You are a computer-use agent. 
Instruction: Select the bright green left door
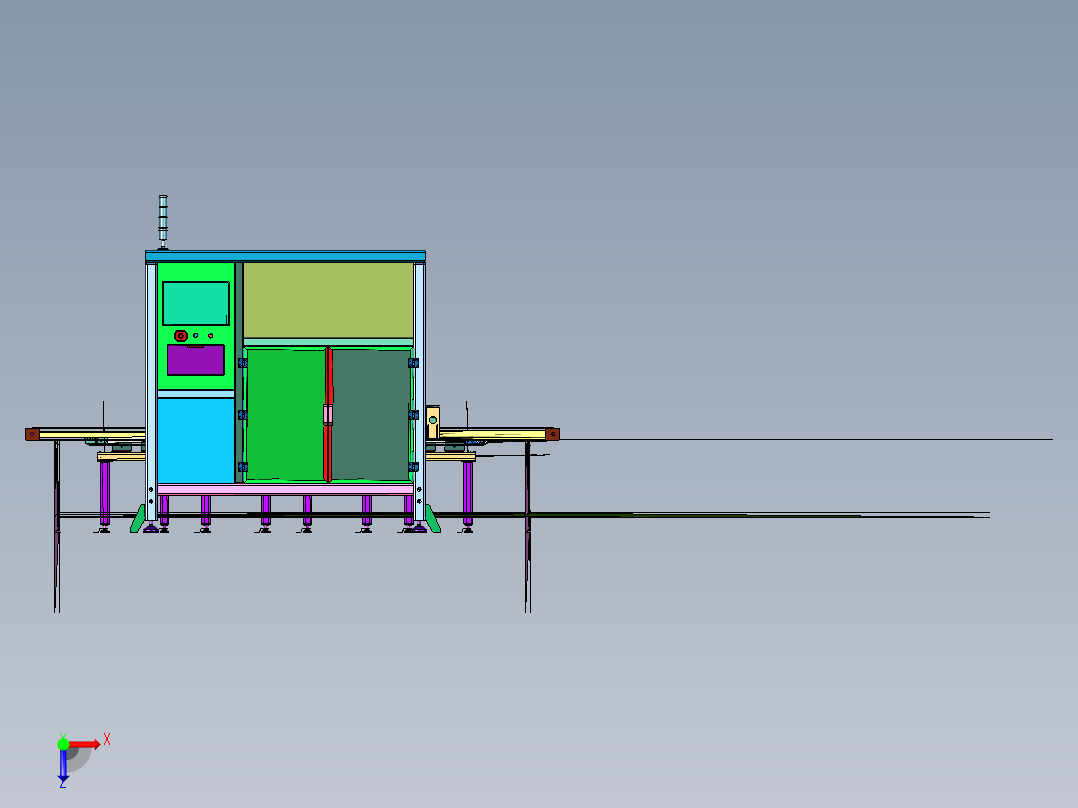pos(285,415)
